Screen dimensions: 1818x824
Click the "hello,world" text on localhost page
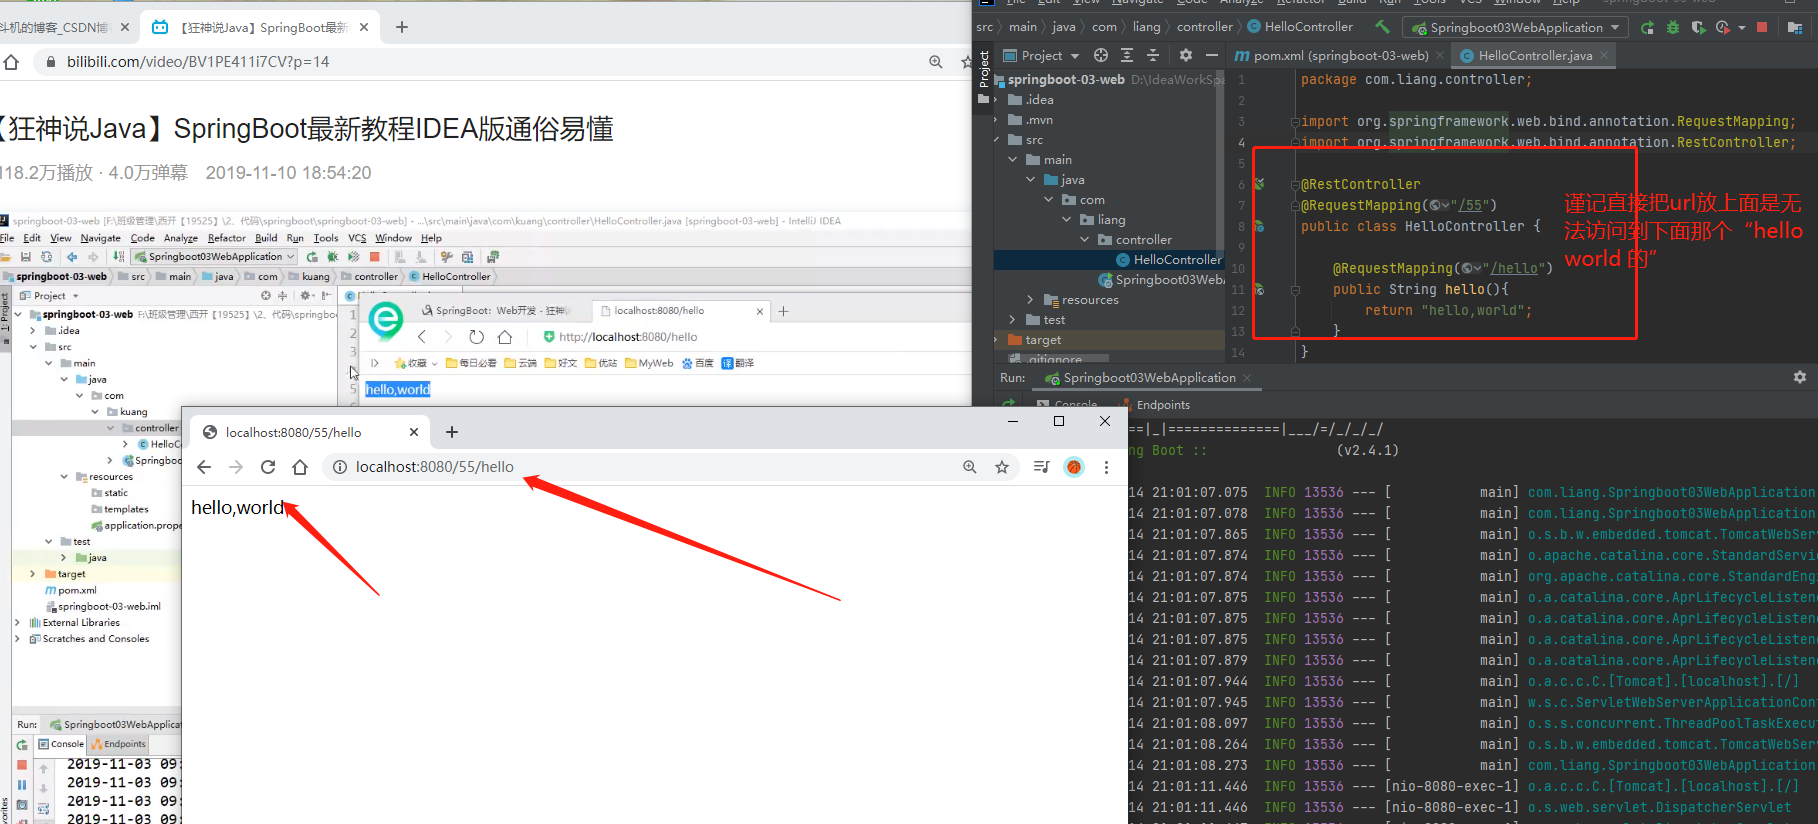click(238, 508)
